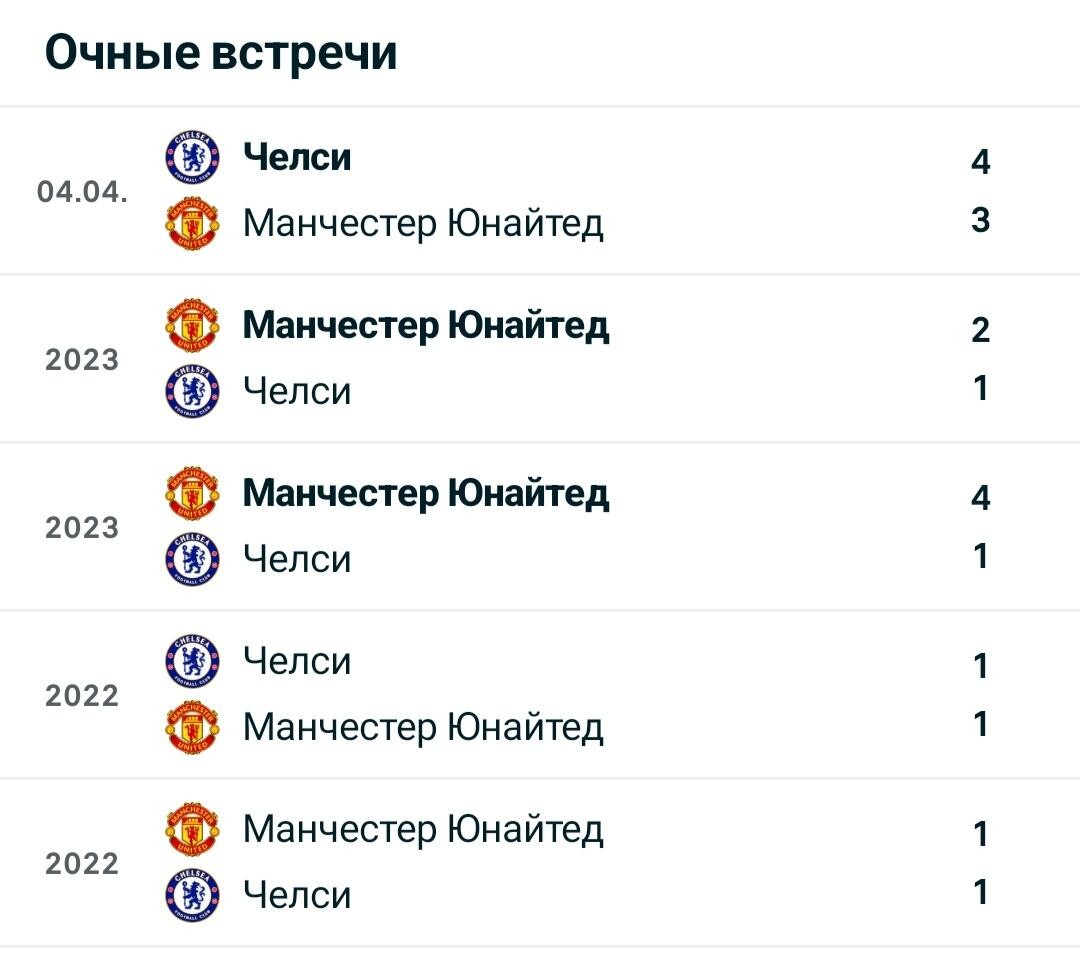Select the 04.04. match date
The width and height of the screenshot is (1080, 953).
tap(82, 191)
